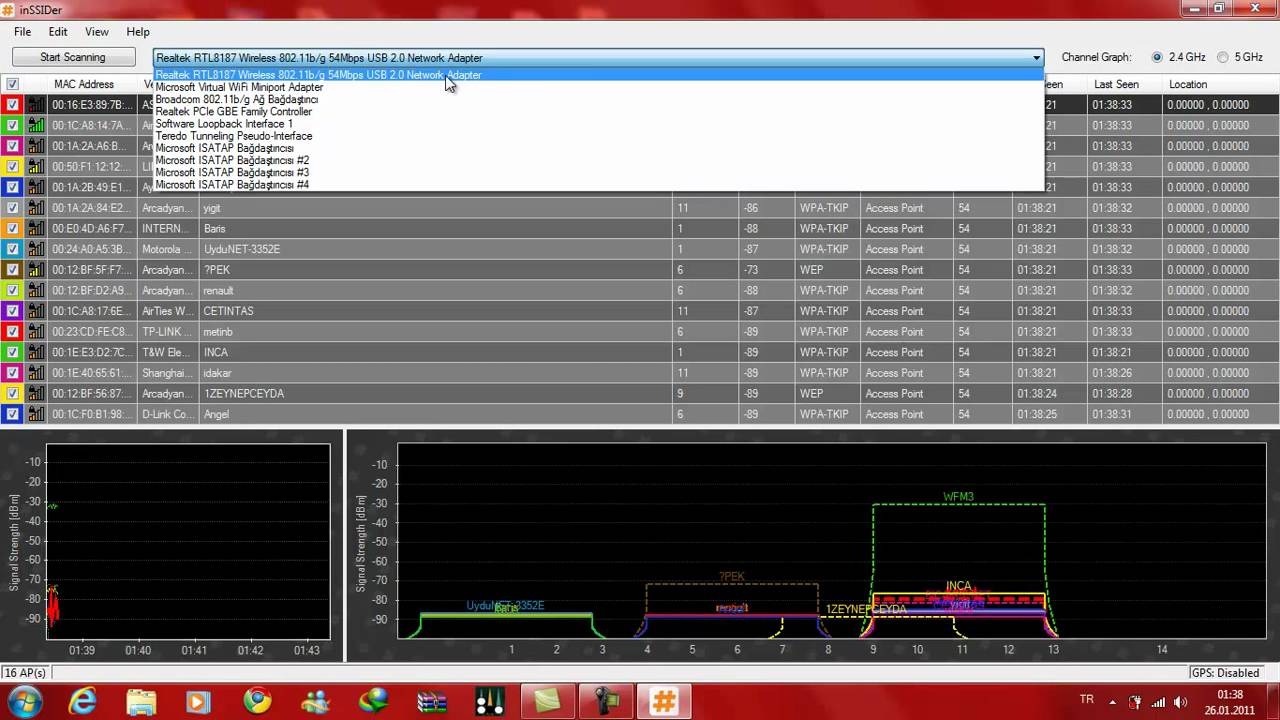
Task: Switch to inSSIDer taskbar button
Action: point(664,701)
